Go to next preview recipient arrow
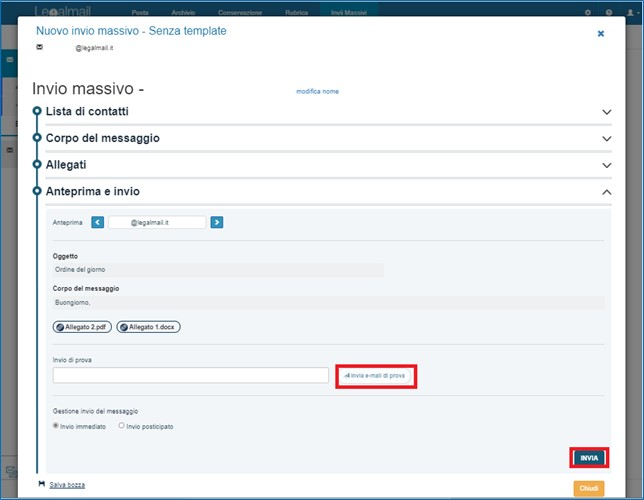The height and width of the screenshot is (500, 644). tap(217, 222)
